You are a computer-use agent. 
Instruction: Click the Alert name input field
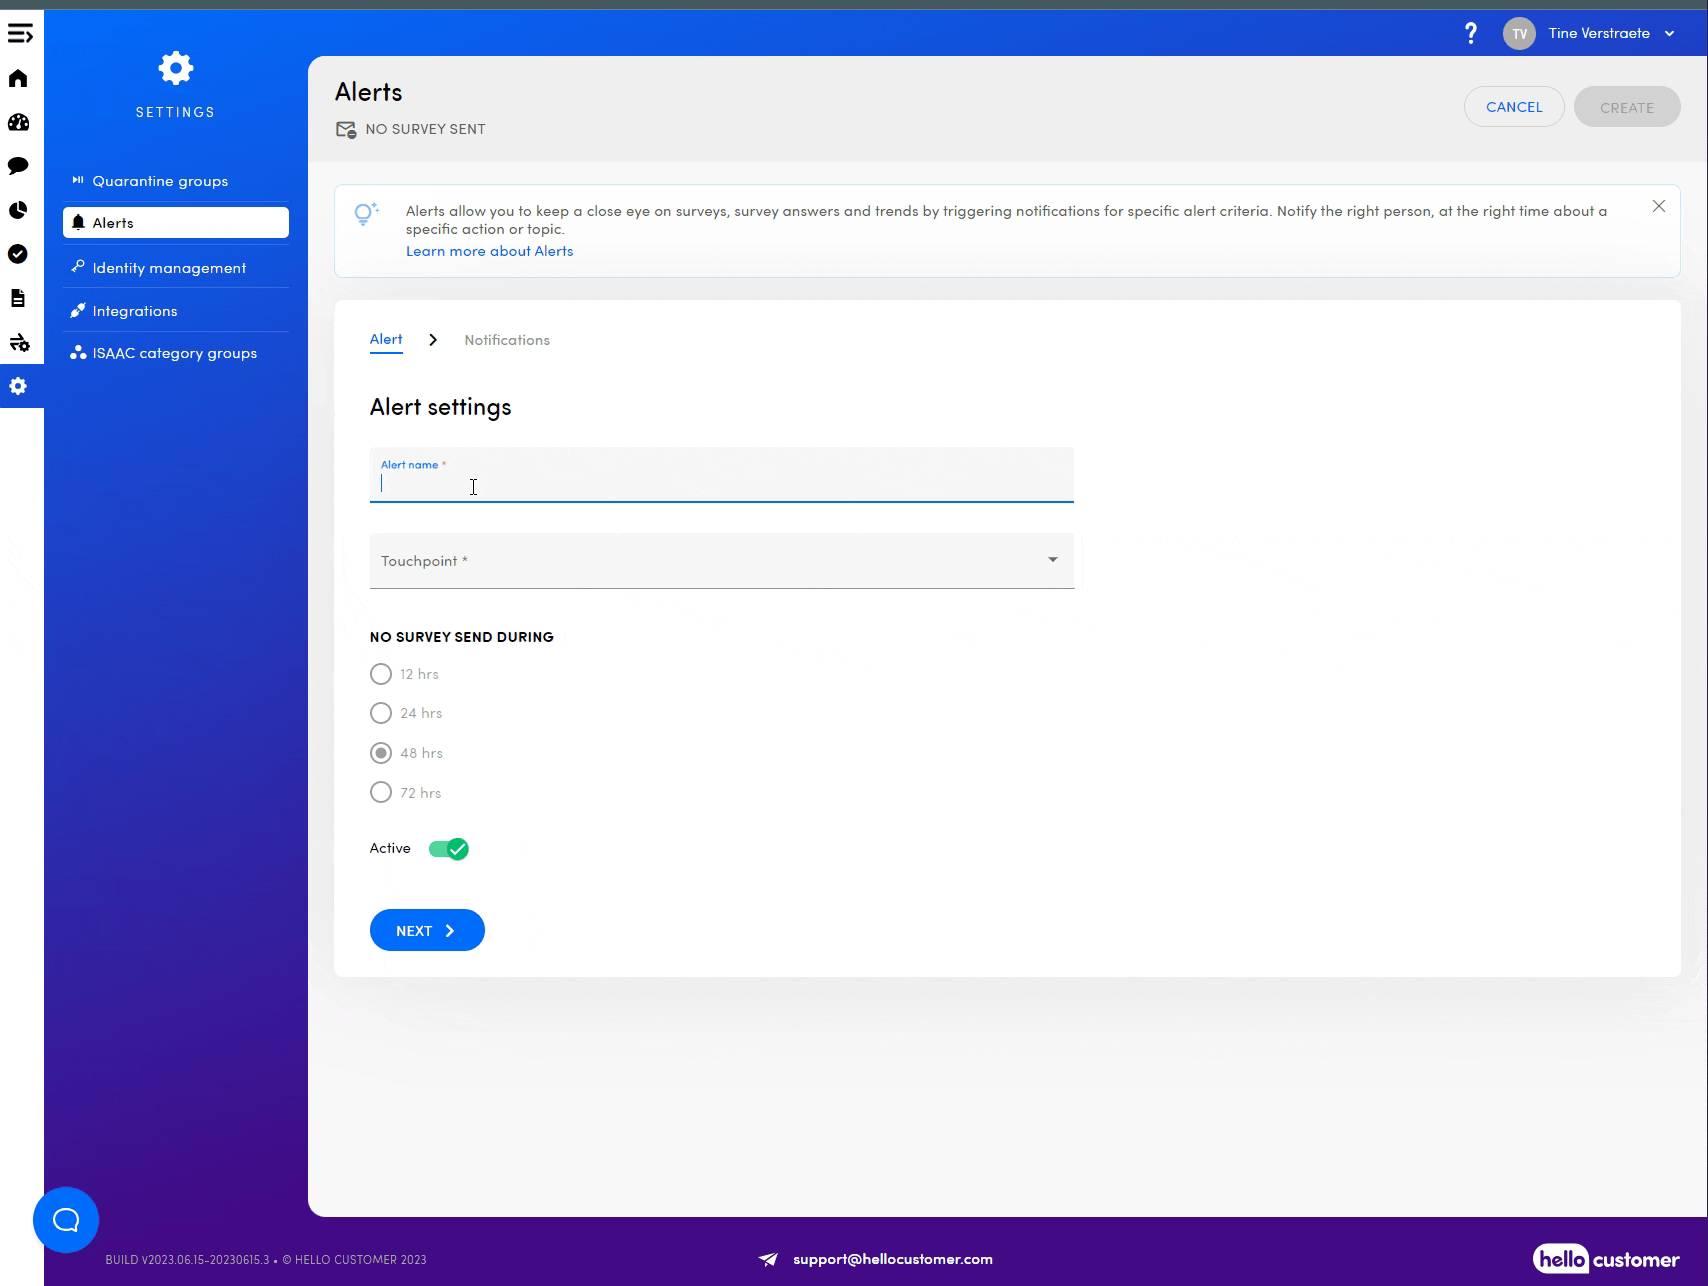coord(721,484)
